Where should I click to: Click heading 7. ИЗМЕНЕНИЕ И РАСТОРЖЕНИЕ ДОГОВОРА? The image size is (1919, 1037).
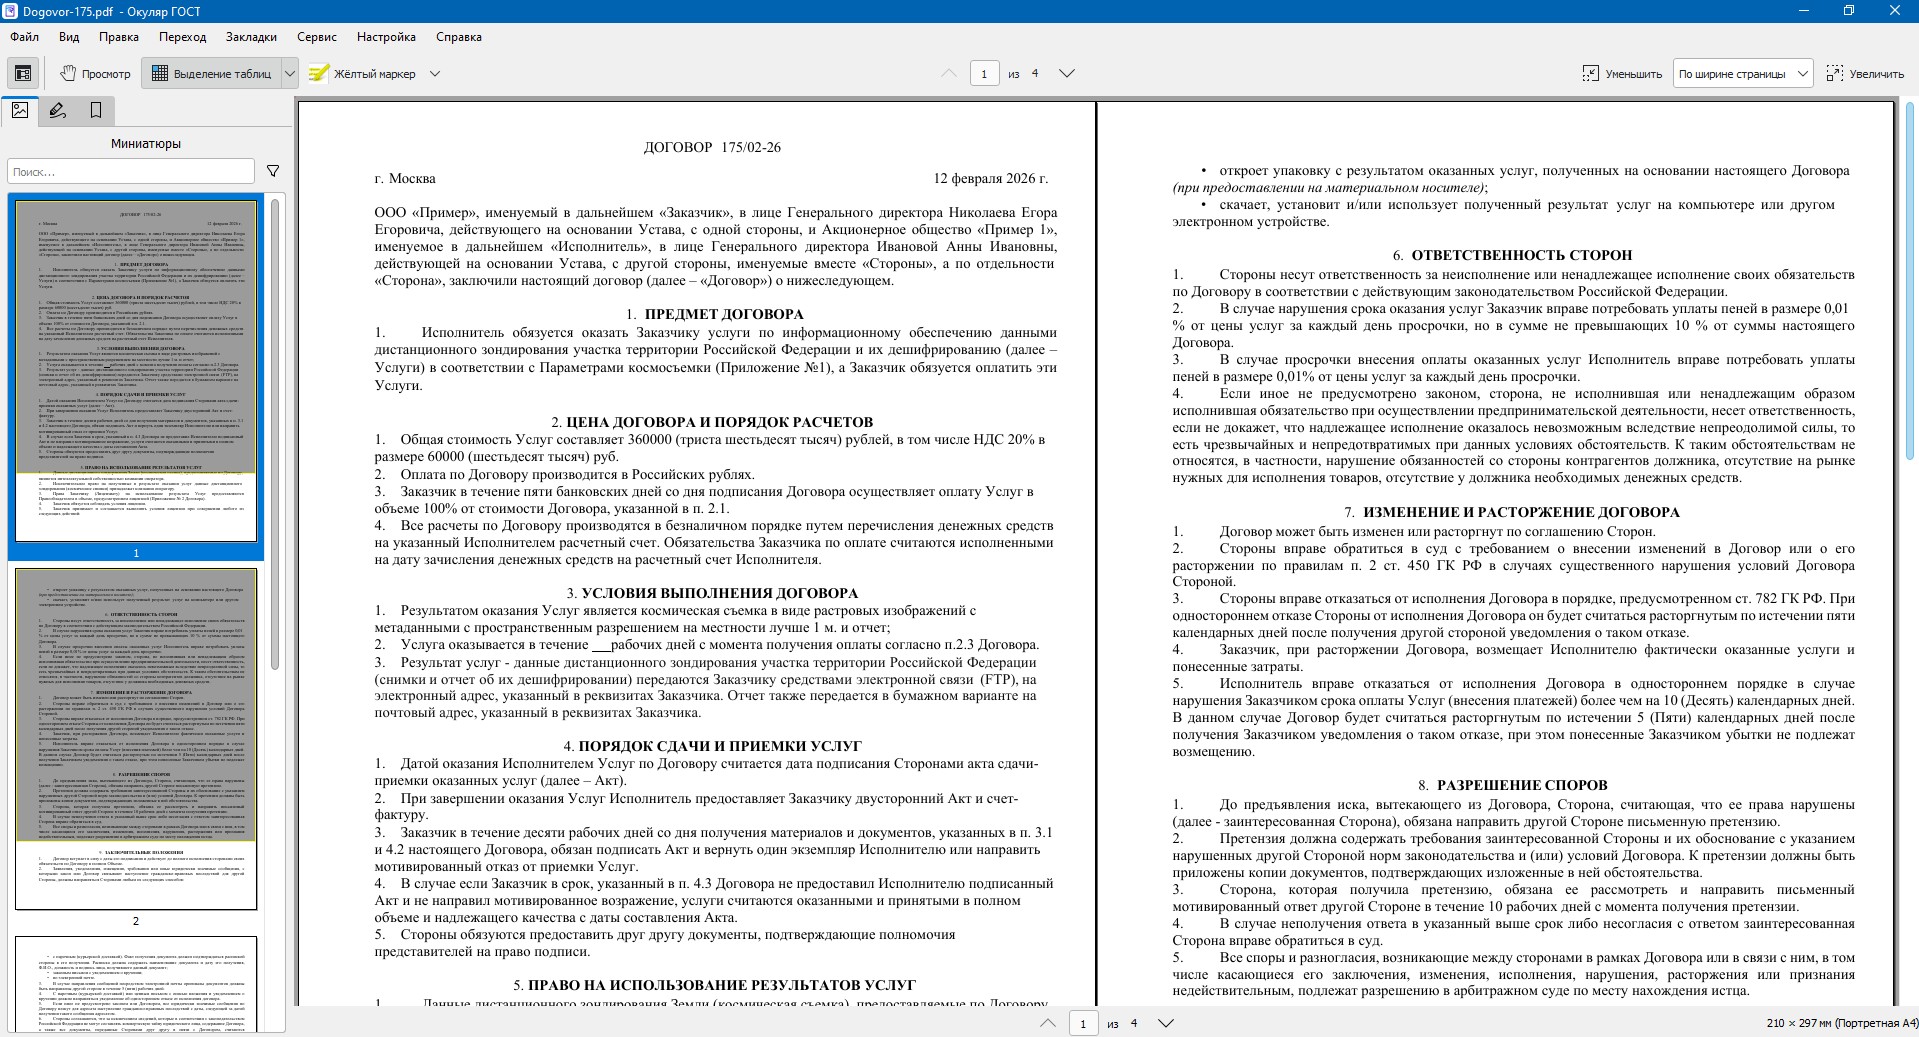1512,512
